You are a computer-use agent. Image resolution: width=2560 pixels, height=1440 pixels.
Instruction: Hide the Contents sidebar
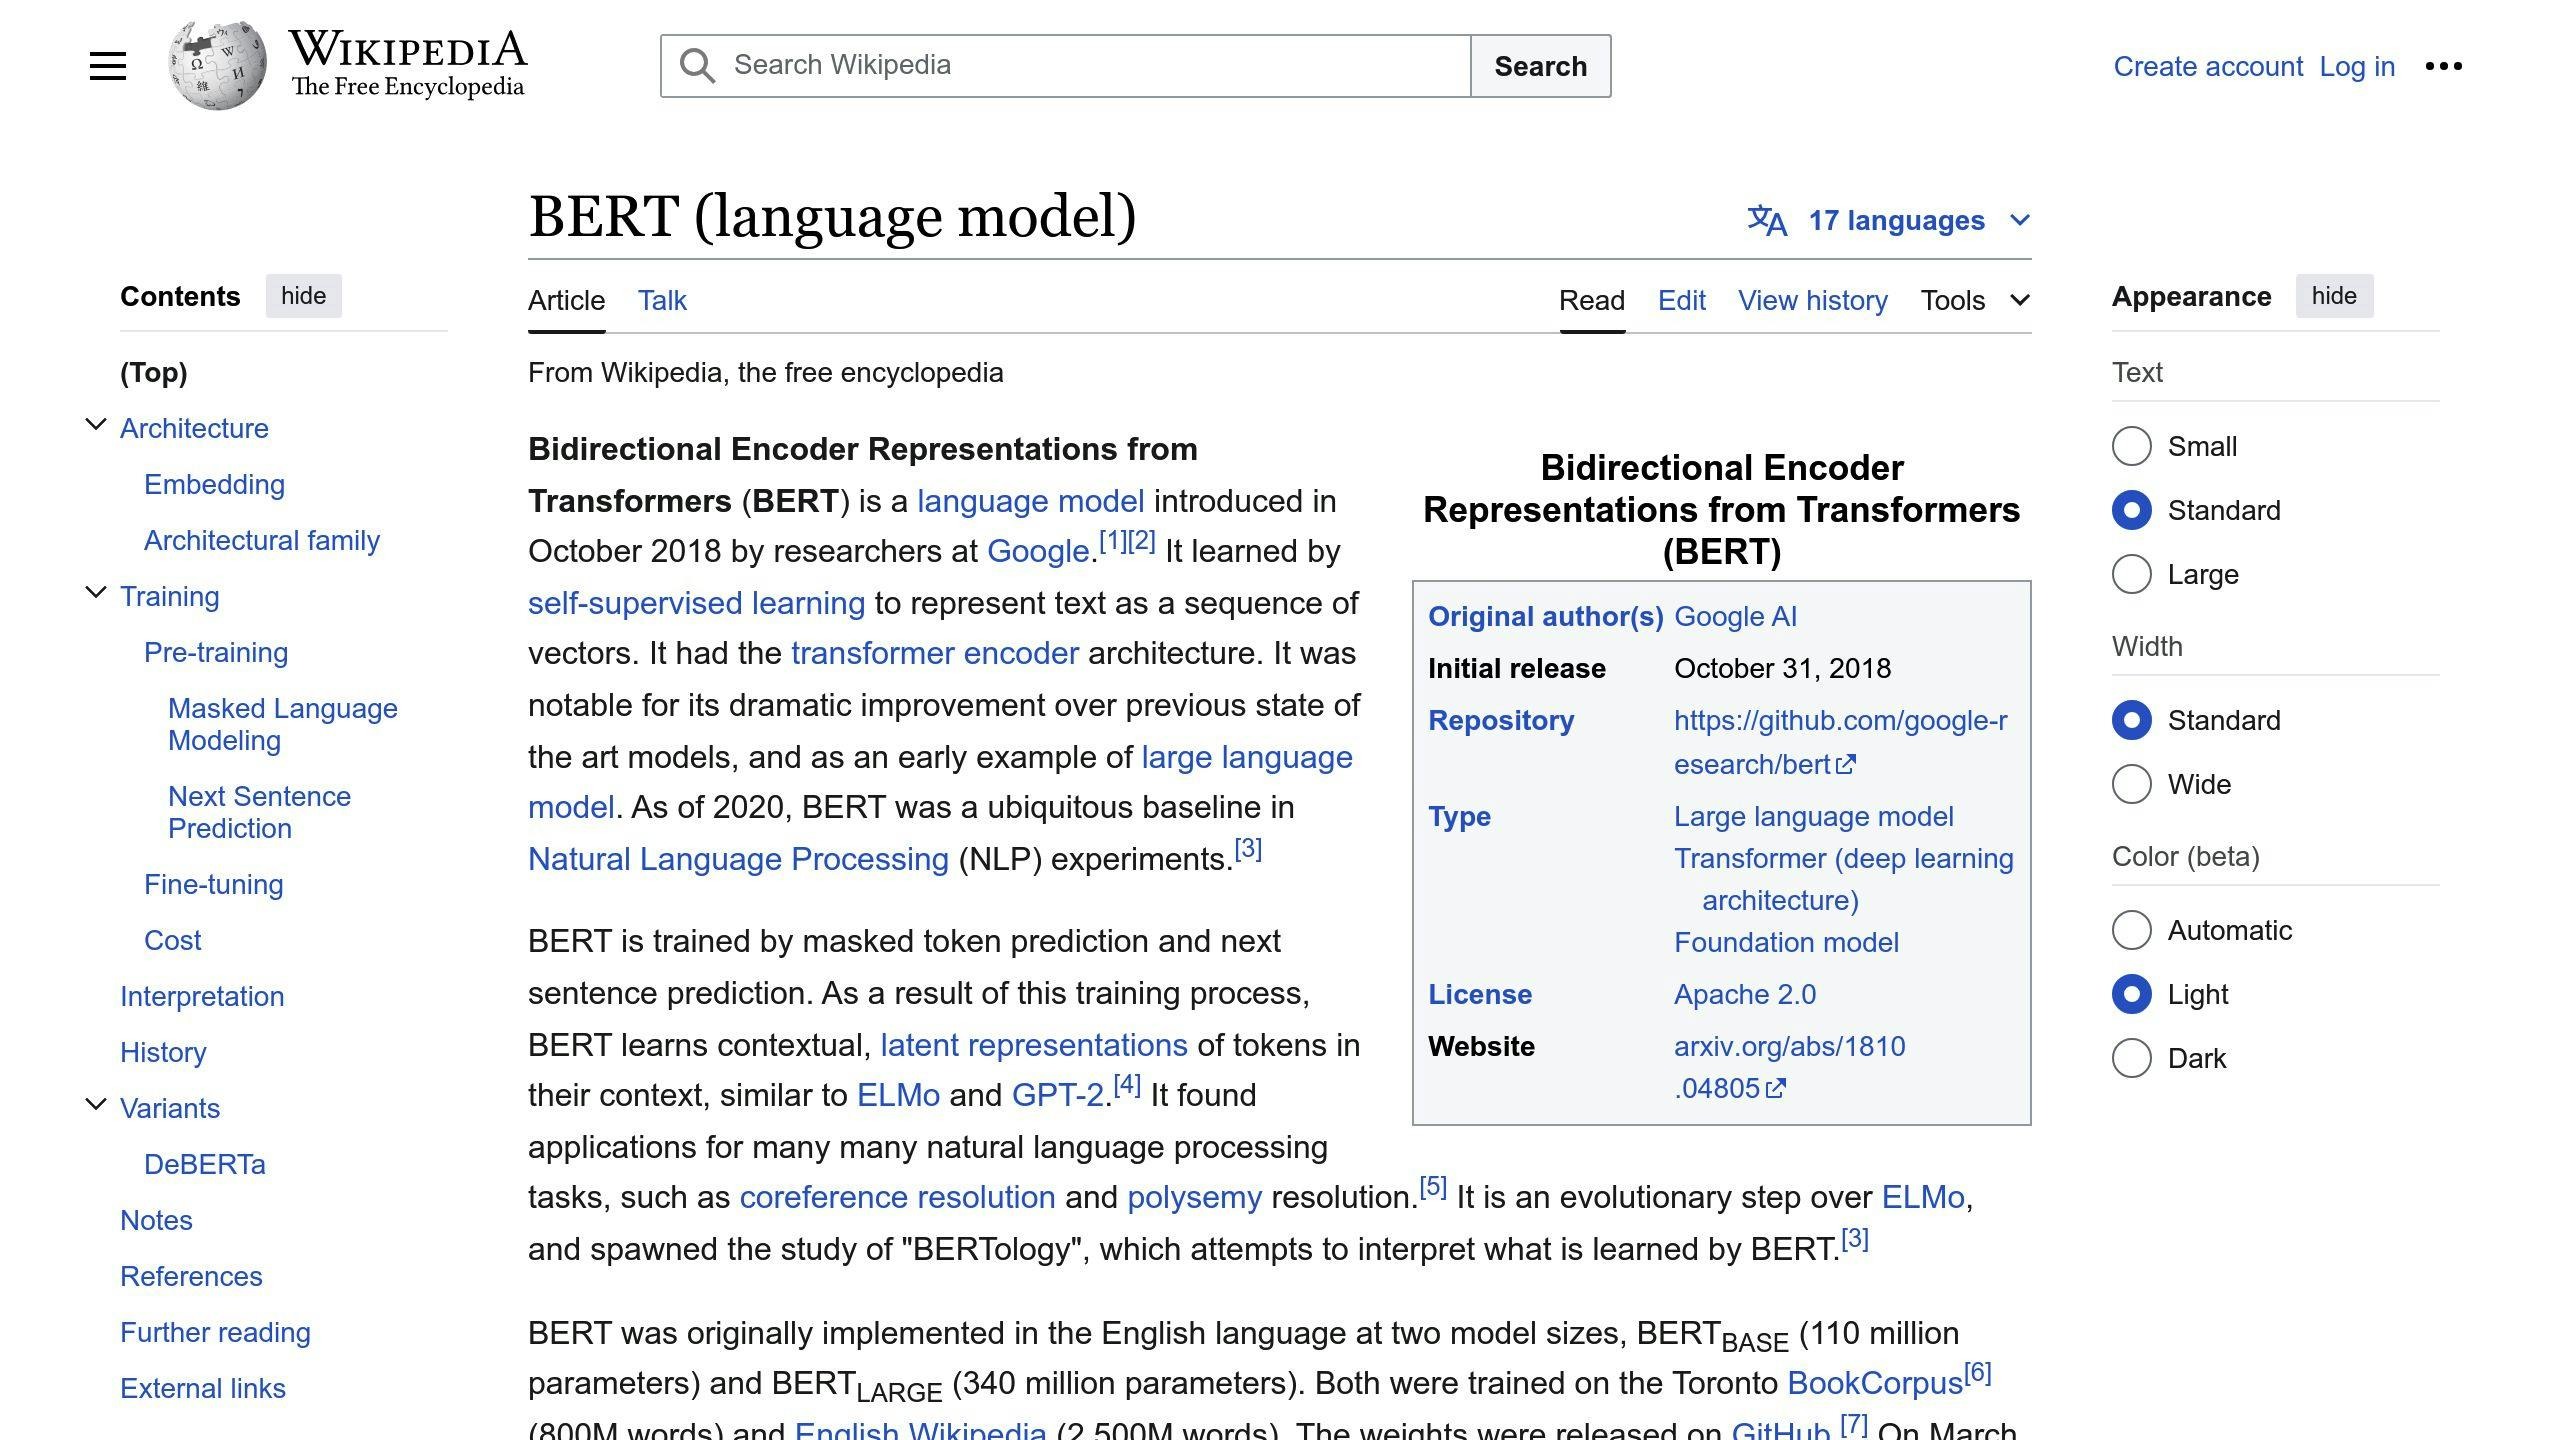click(x=303, y=296)
